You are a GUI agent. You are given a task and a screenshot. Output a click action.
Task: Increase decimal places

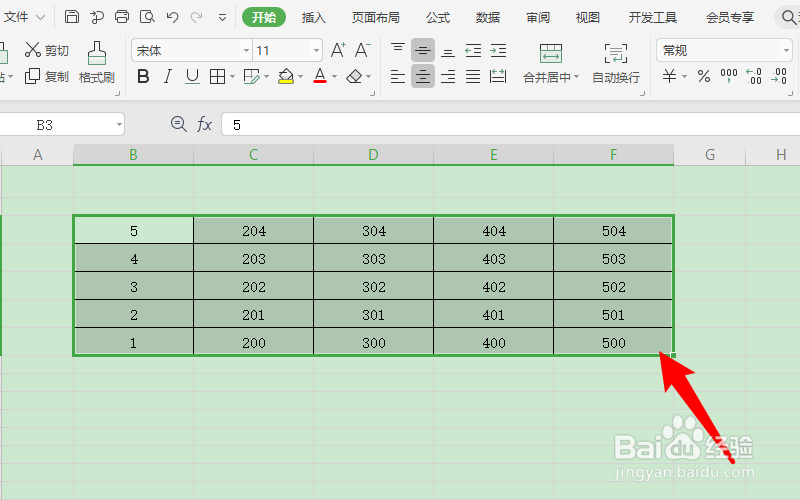754,77
